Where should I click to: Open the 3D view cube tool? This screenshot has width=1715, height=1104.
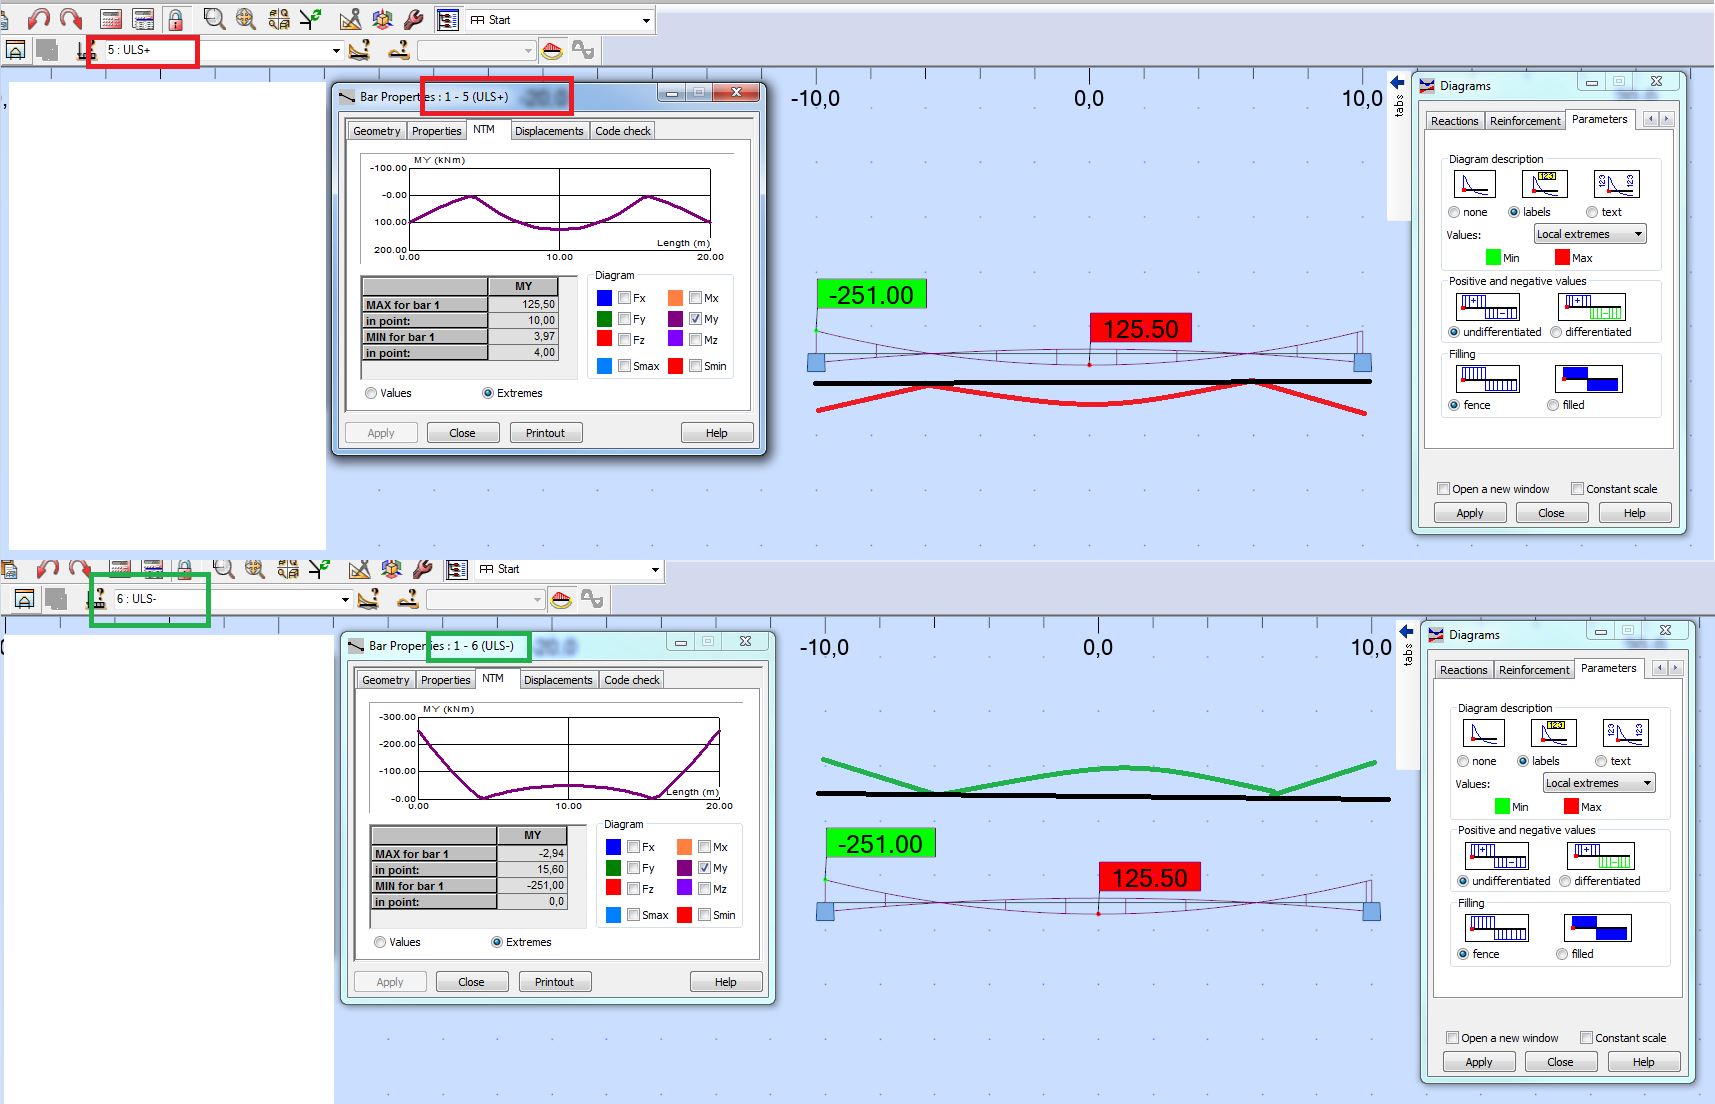point(381,18)
